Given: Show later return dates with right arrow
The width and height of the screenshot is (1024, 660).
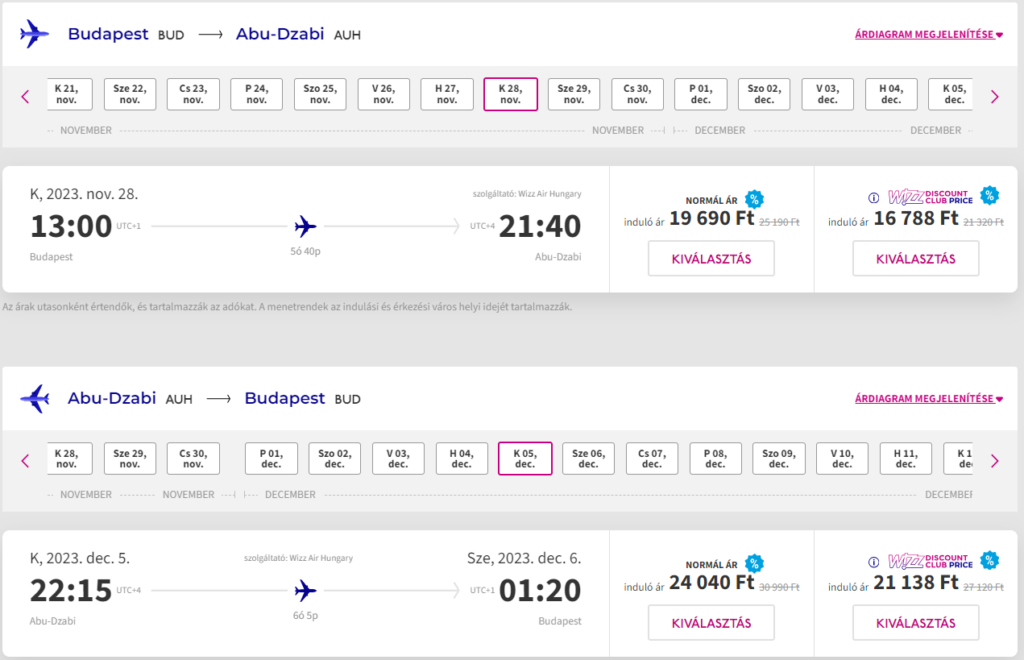Looking at the screenshot, I should coord(995,461).
